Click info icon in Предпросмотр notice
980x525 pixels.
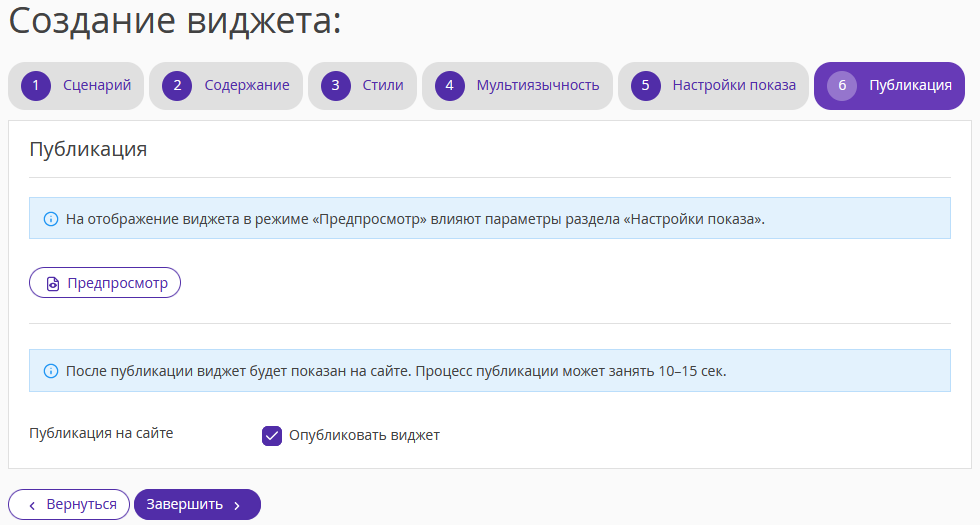(51, 219)
